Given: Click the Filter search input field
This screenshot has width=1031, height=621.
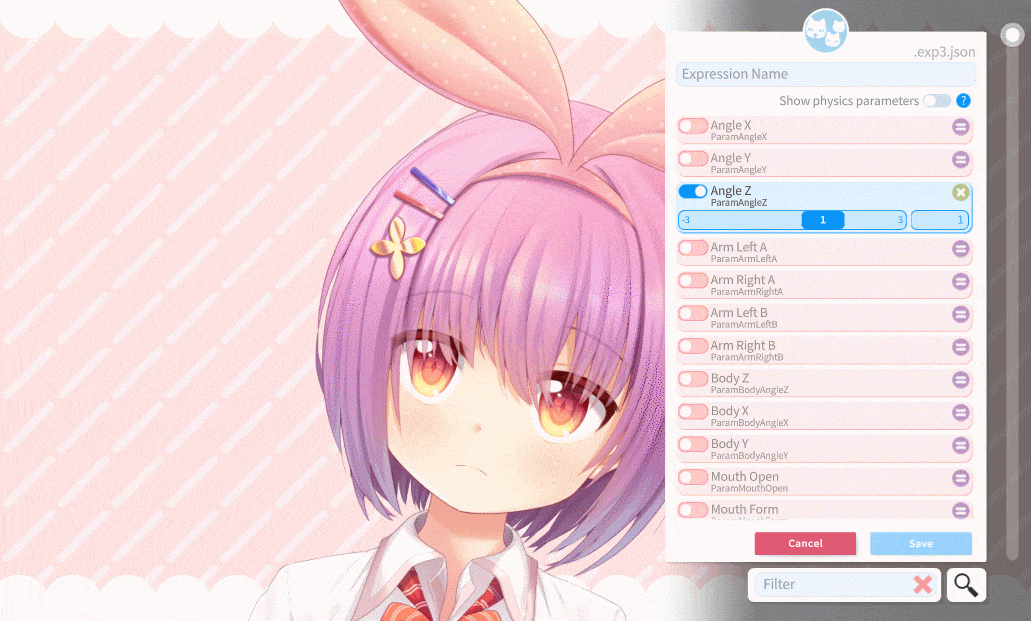Looking at the screenshot, I should [832, 585].
